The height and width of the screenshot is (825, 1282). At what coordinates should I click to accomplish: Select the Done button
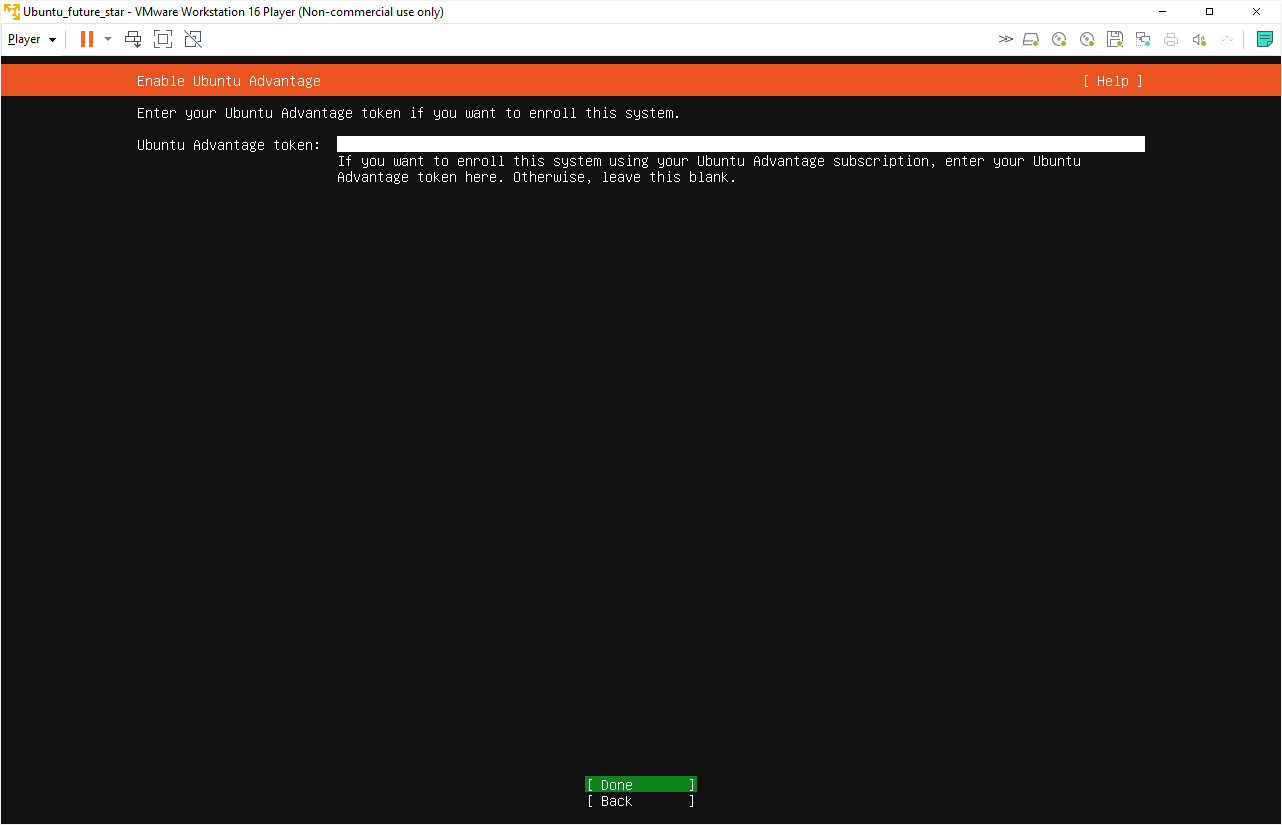641,785
